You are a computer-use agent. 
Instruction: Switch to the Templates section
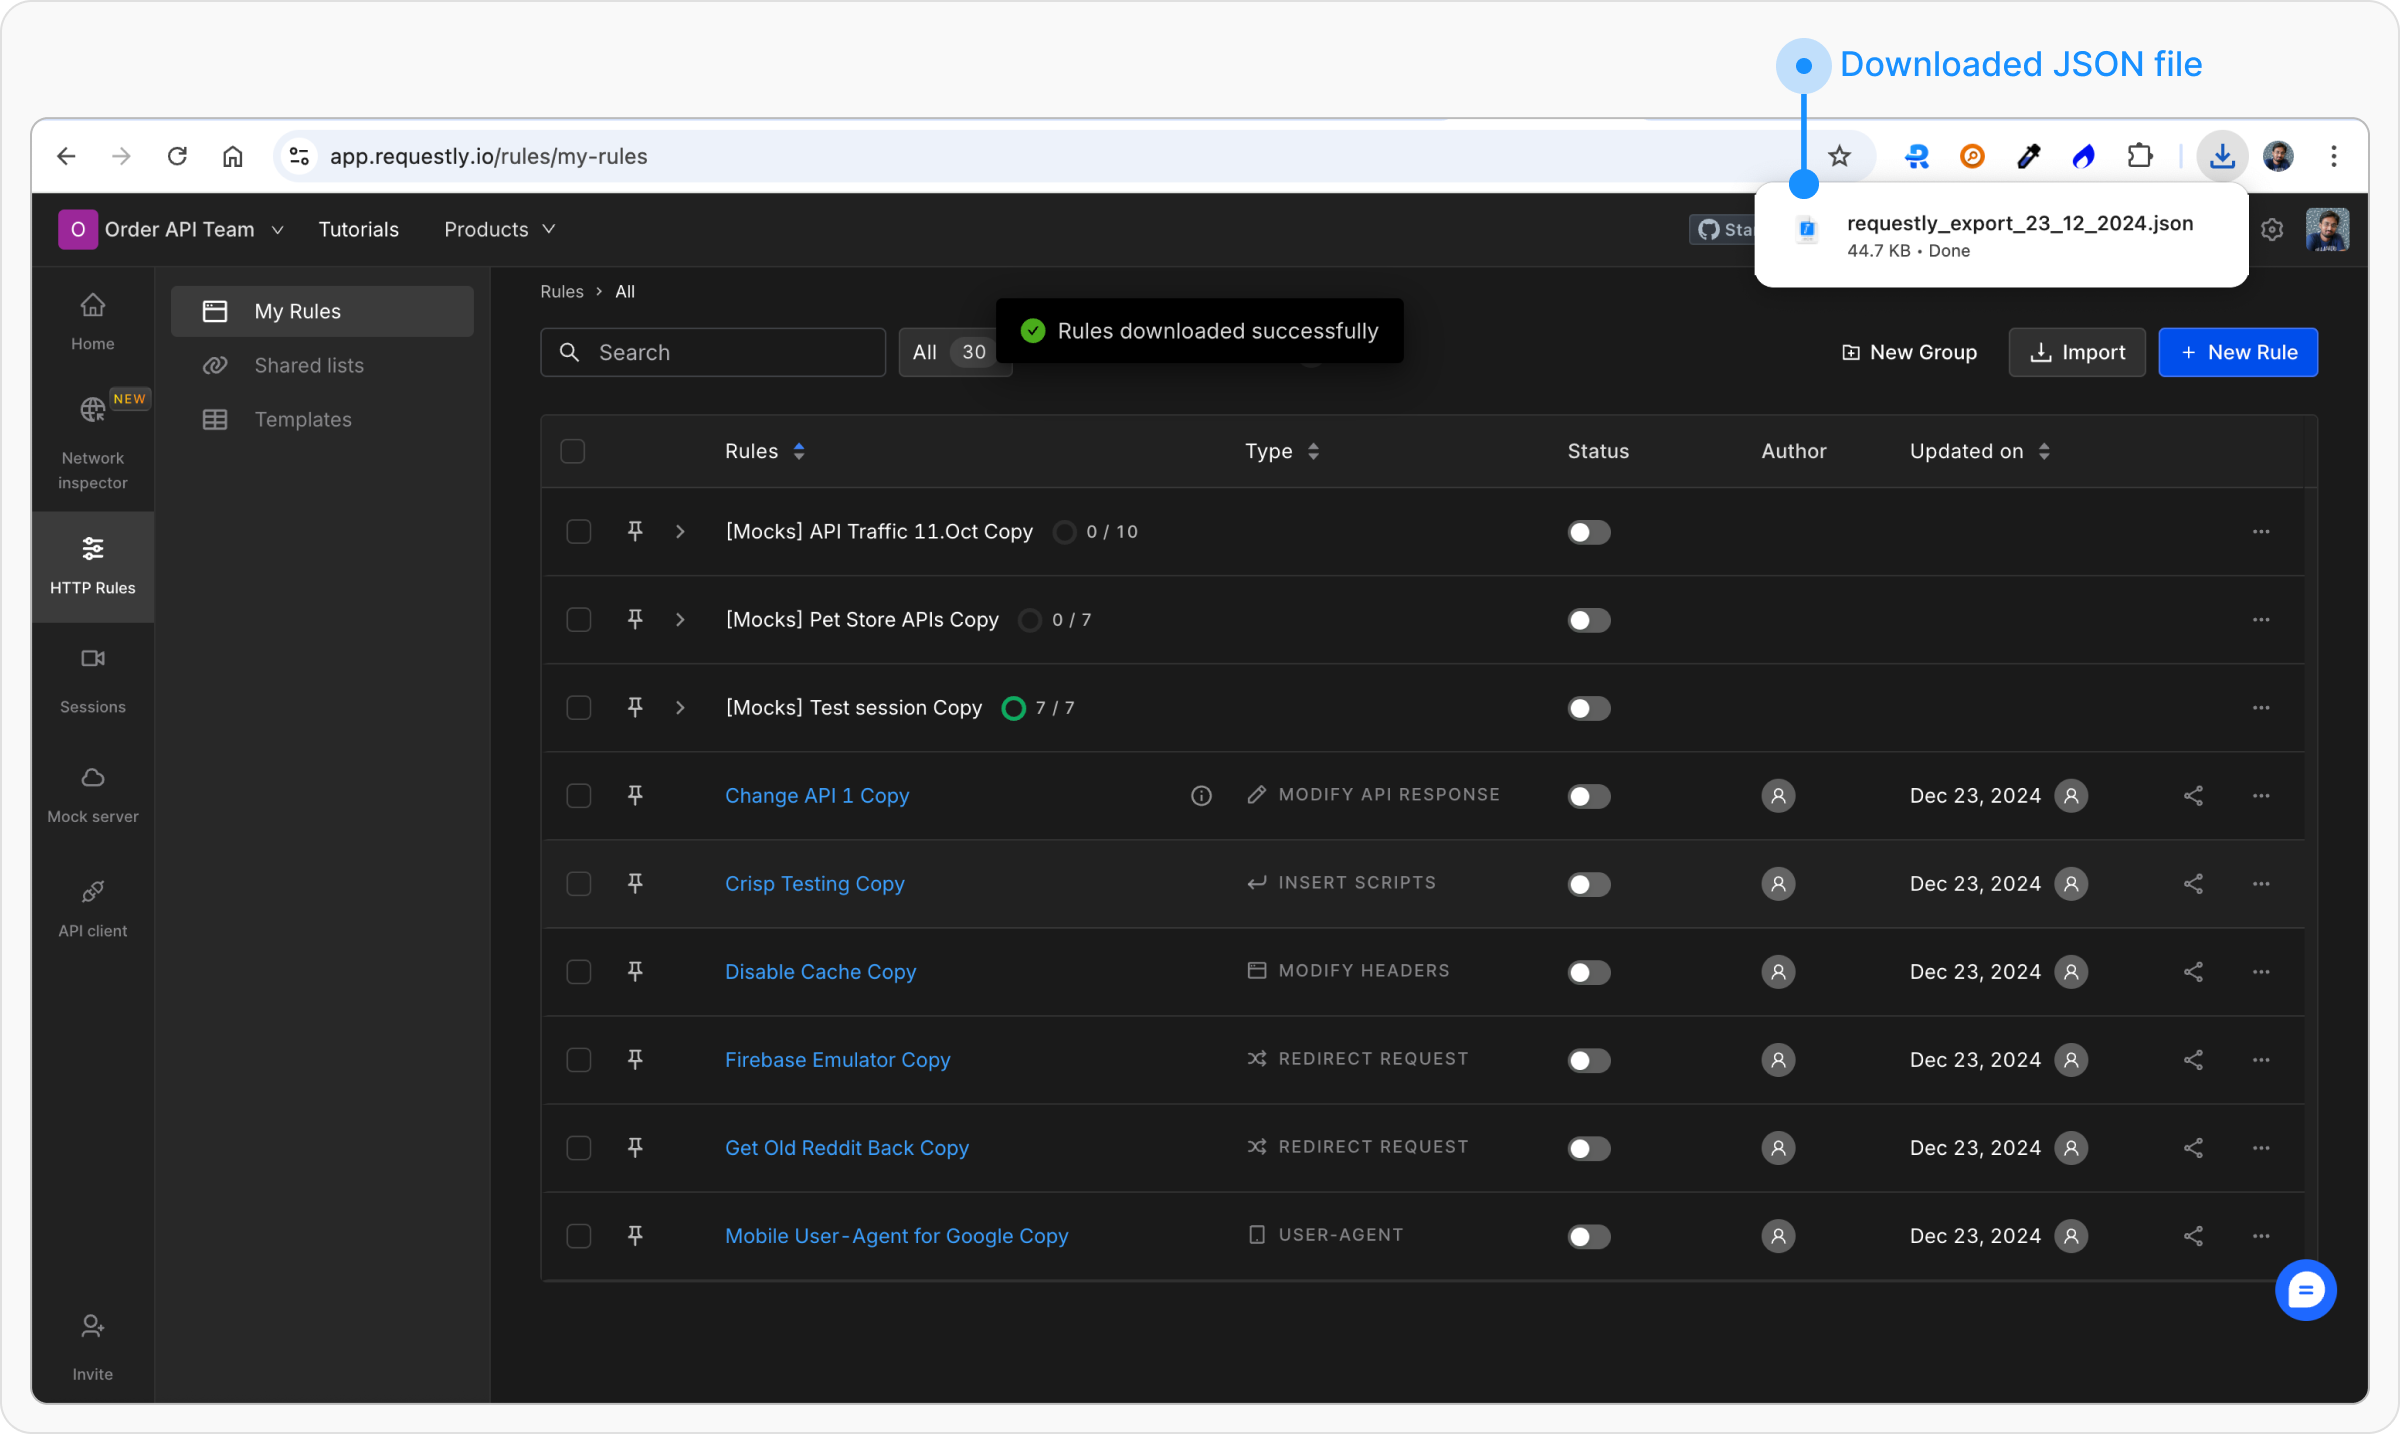coord(302,419)
